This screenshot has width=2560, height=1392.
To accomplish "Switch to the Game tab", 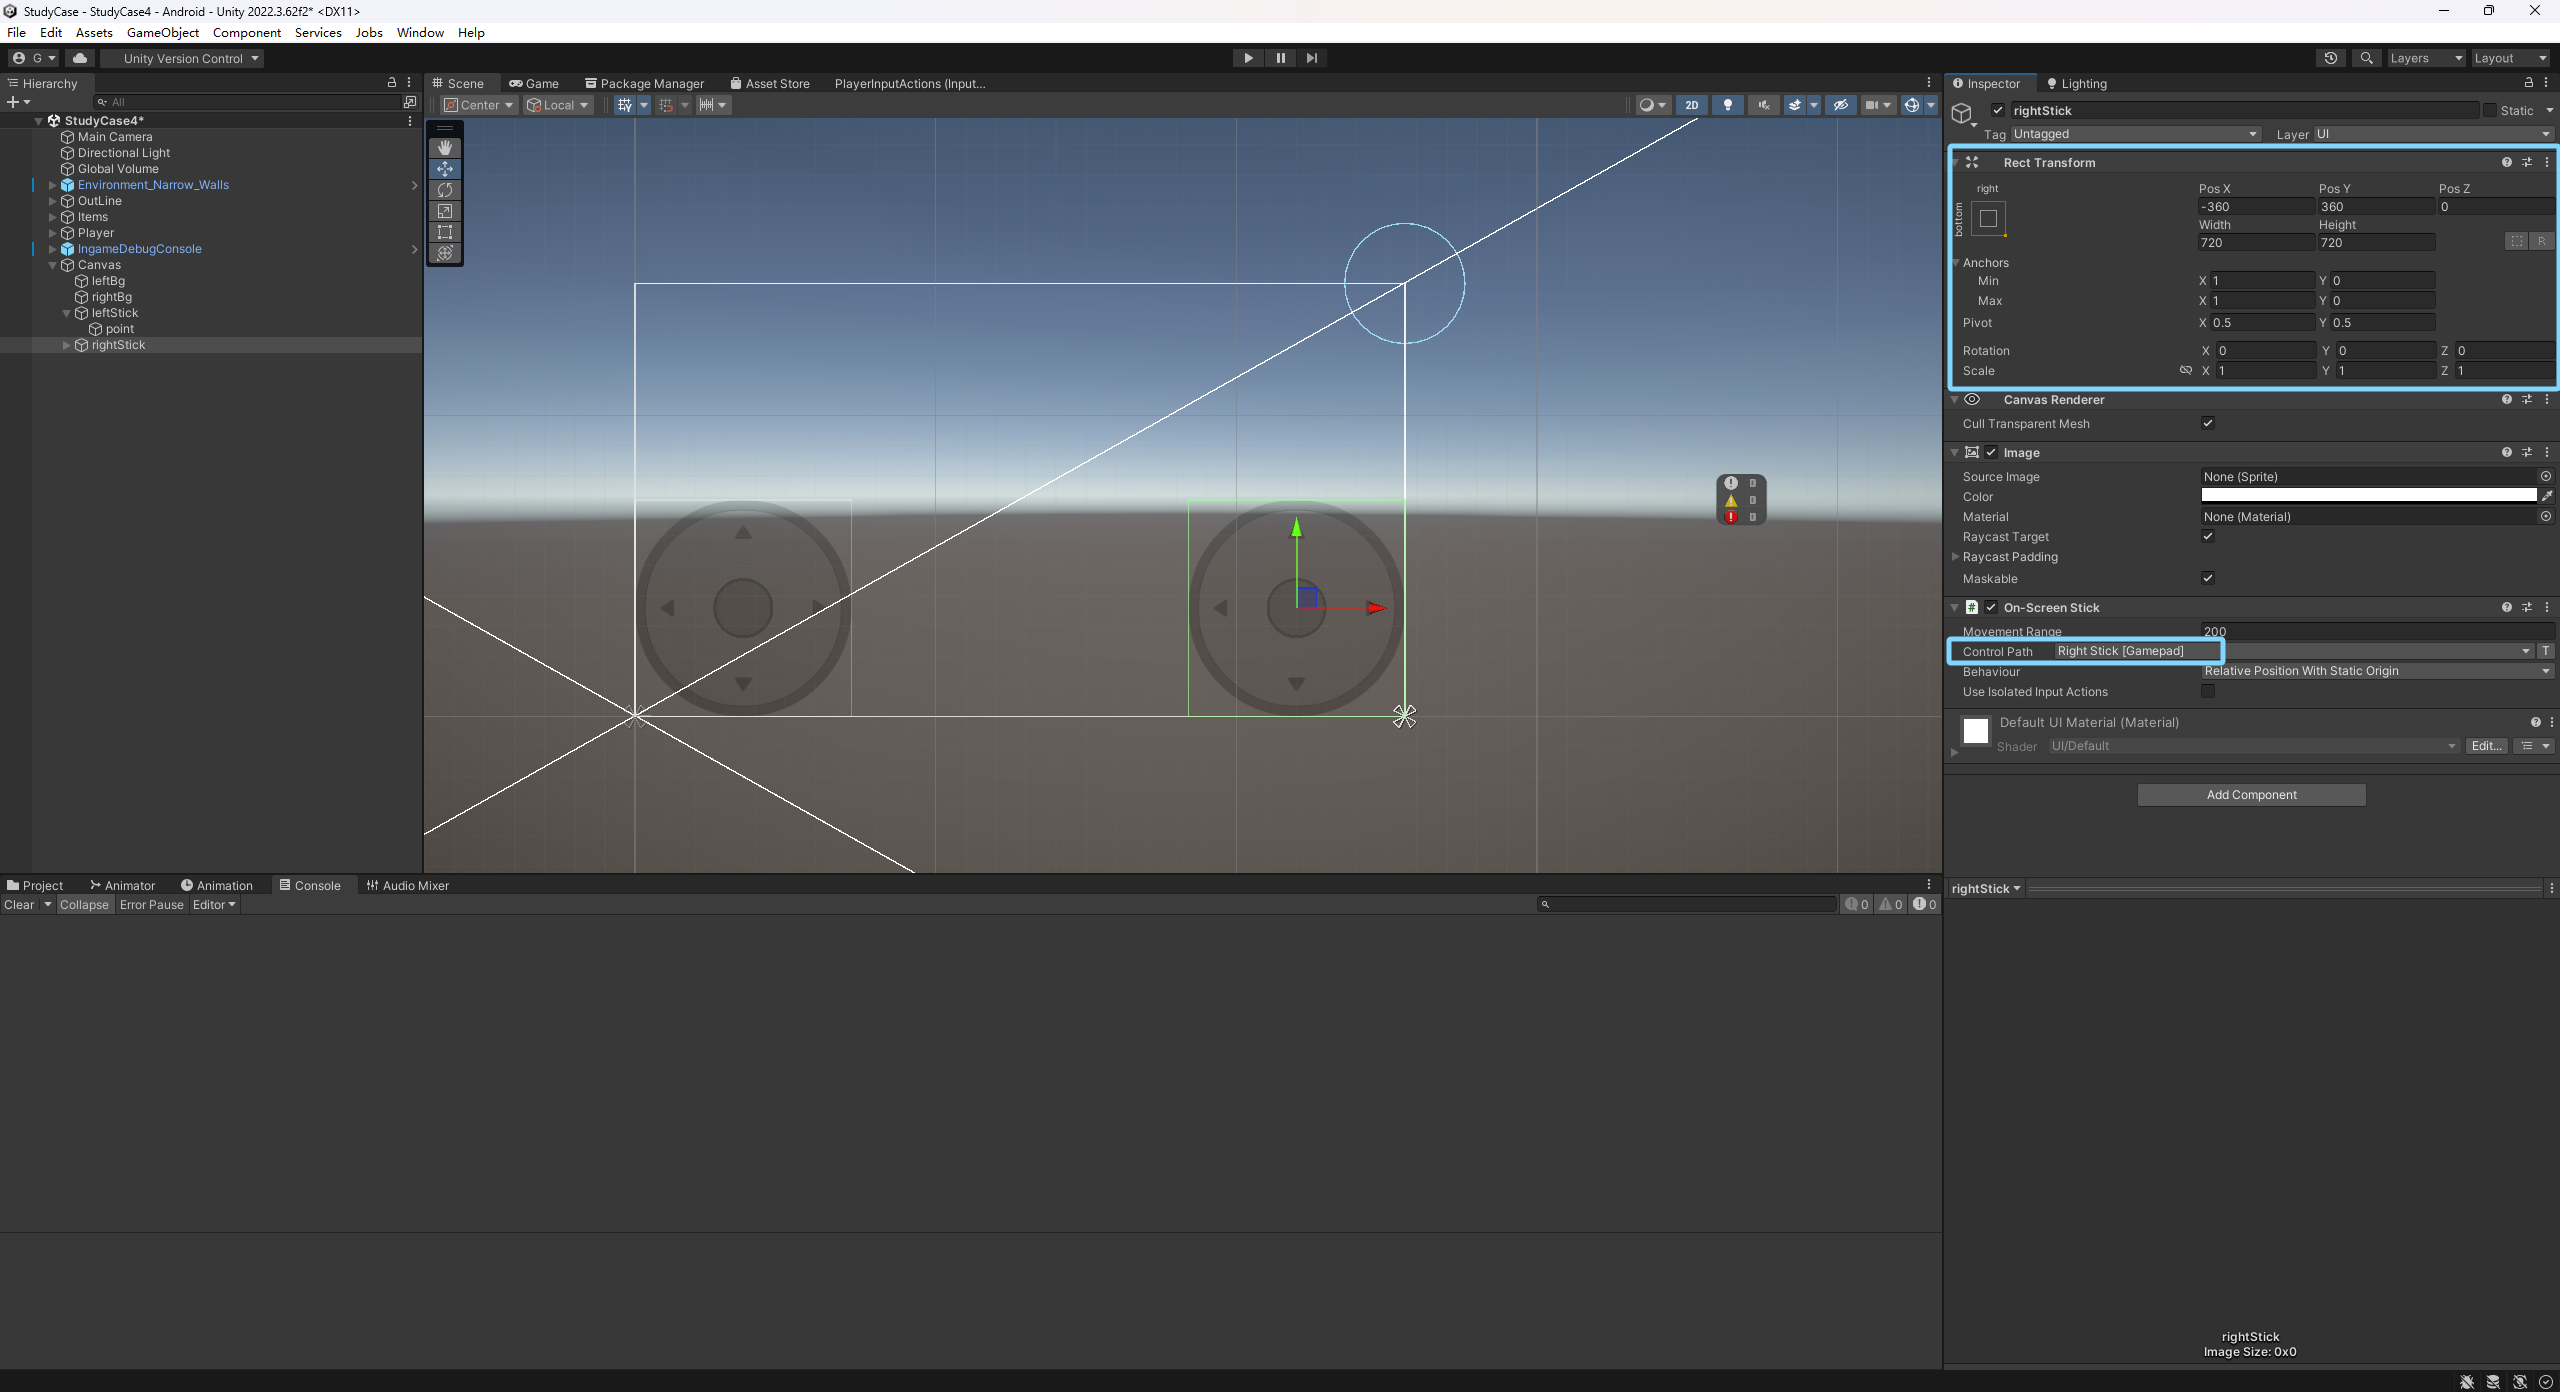I will [534, 83].
